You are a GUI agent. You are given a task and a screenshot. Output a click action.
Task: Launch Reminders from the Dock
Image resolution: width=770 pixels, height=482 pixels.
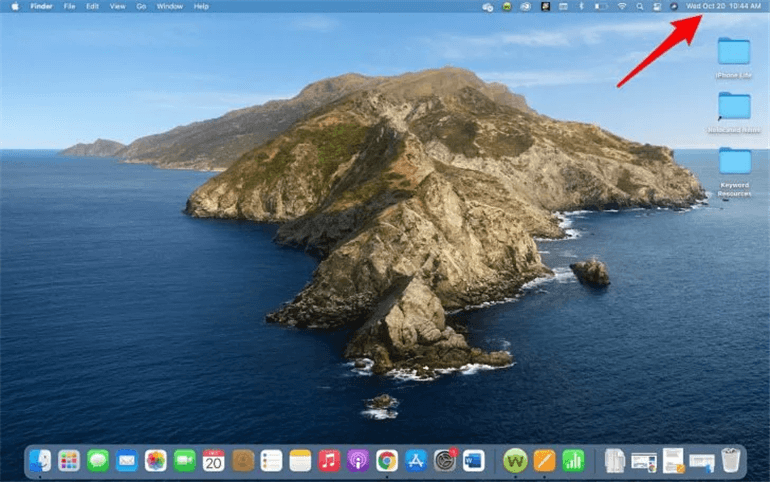[271, 461]
